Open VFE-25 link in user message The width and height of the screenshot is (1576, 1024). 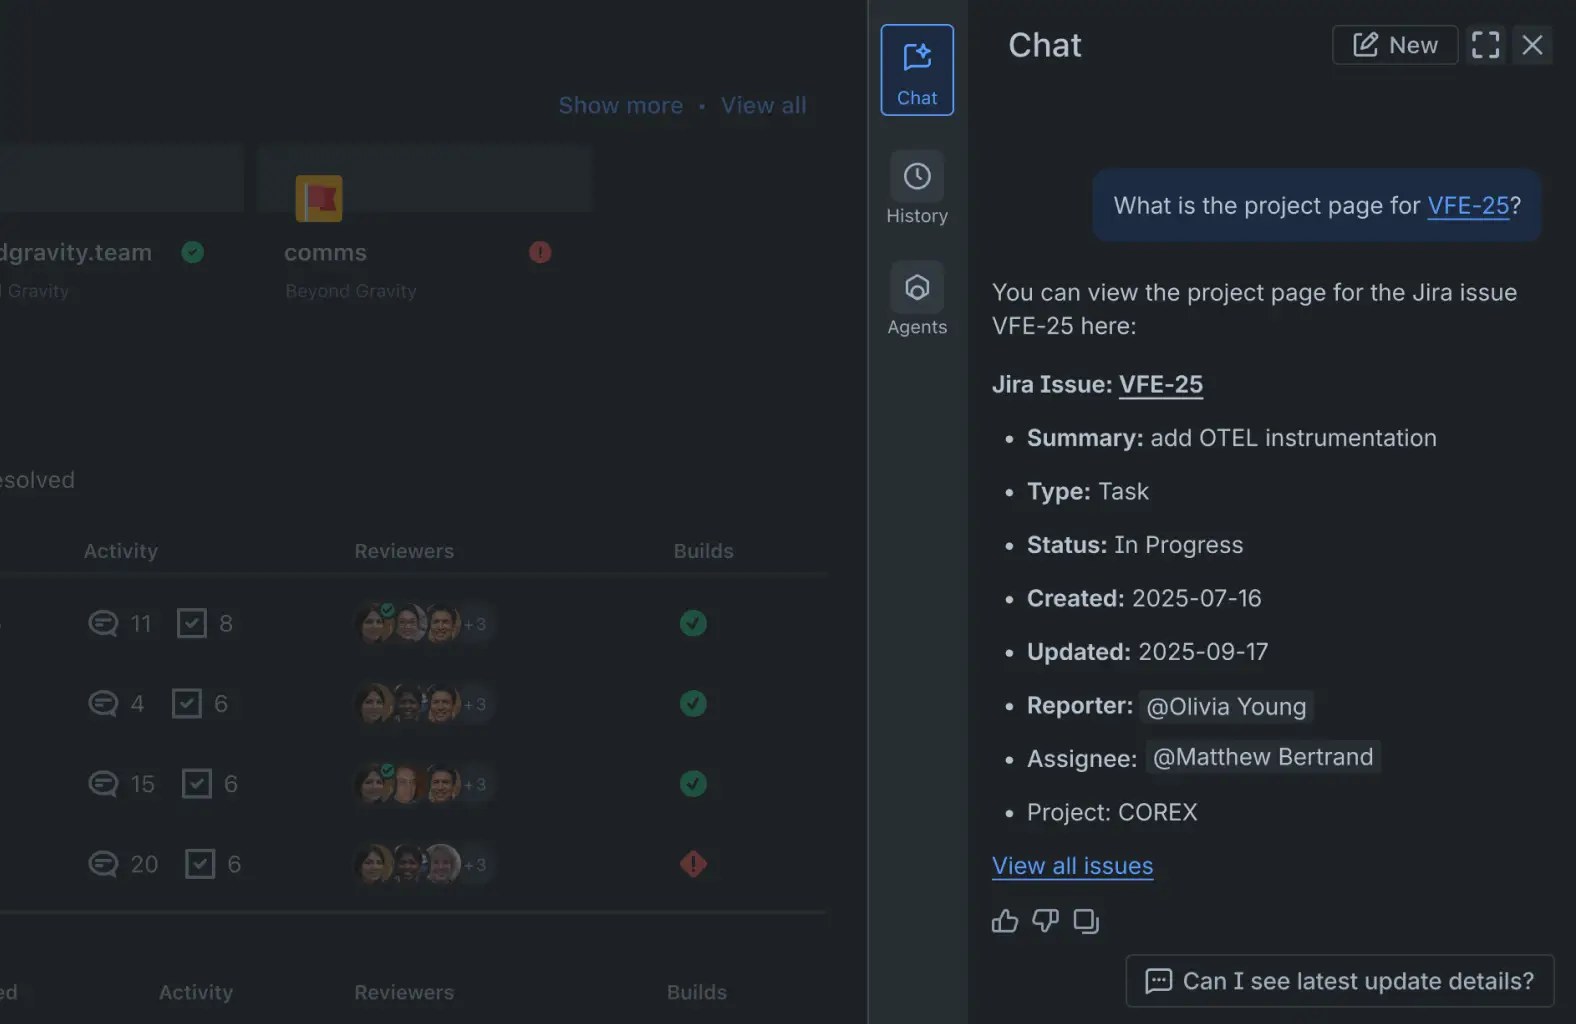[x=1467, y=206]
